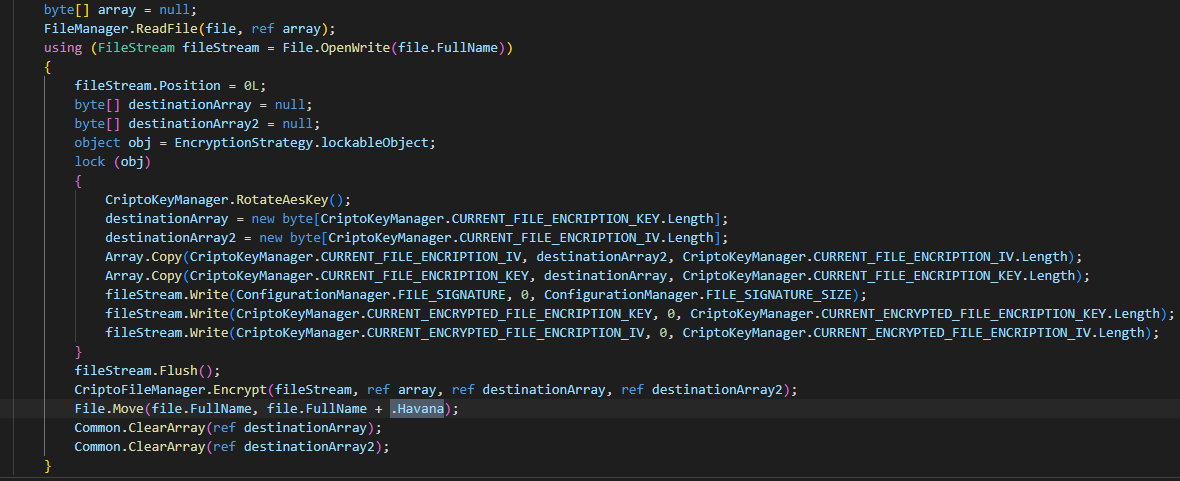Click destinationArray2 = new byte[...] assignment line

coord(417,237)
